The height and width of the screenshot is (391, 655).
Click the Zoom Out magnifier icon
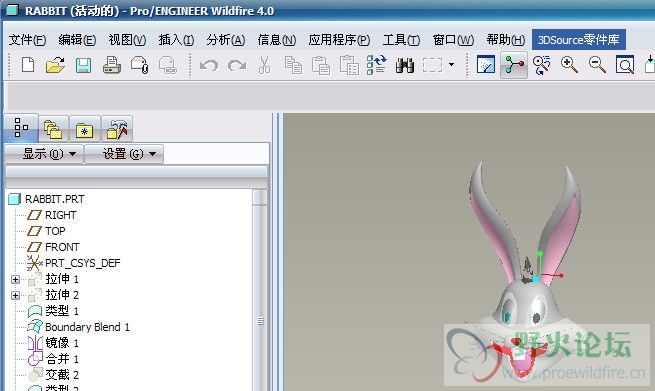(x=597, y=65)
